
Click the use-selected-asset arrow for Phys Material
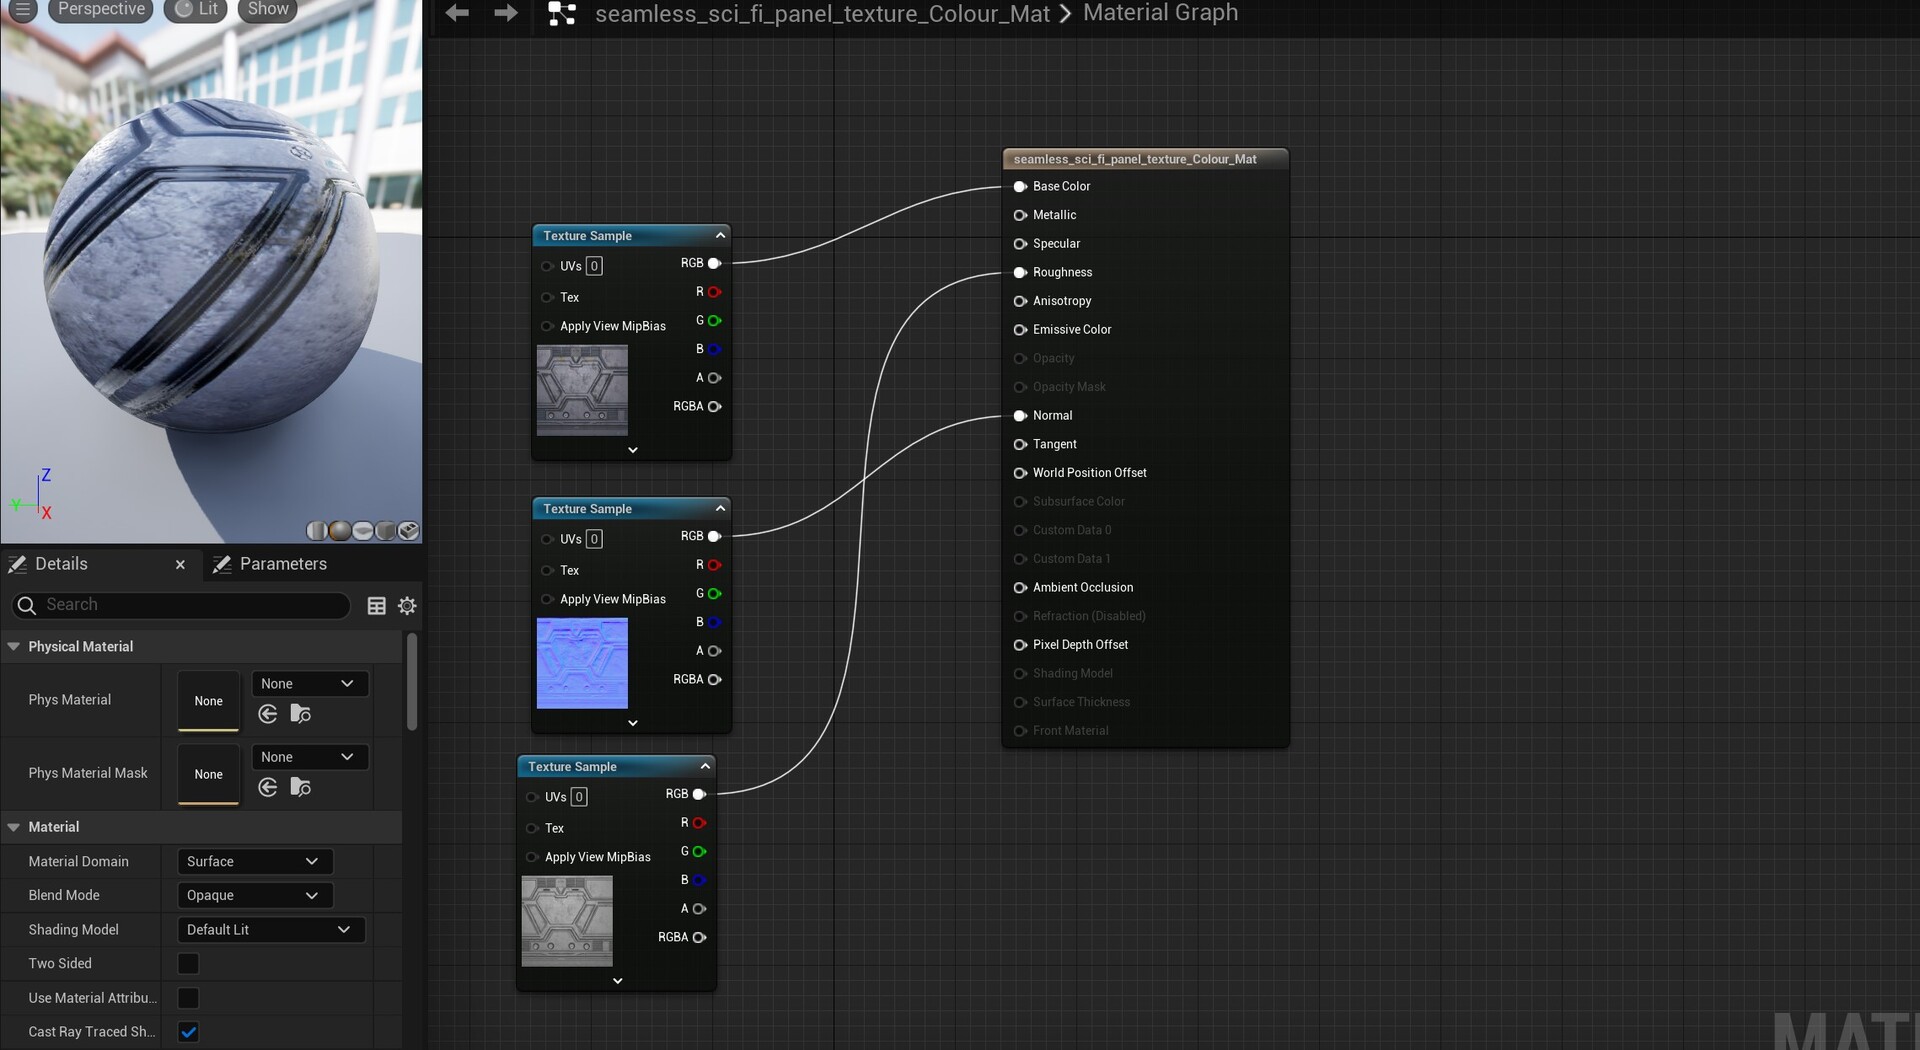[x=267, y=714]
